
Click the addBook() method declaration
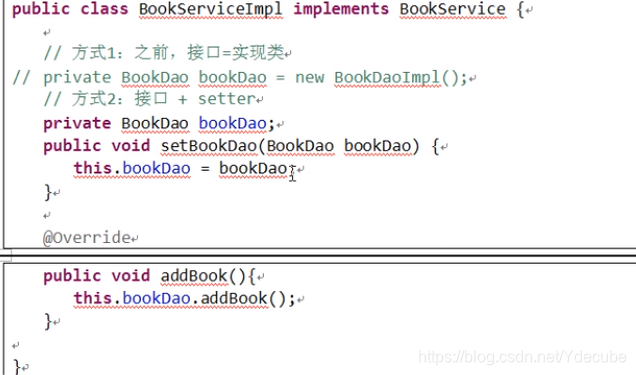point(149,276)
